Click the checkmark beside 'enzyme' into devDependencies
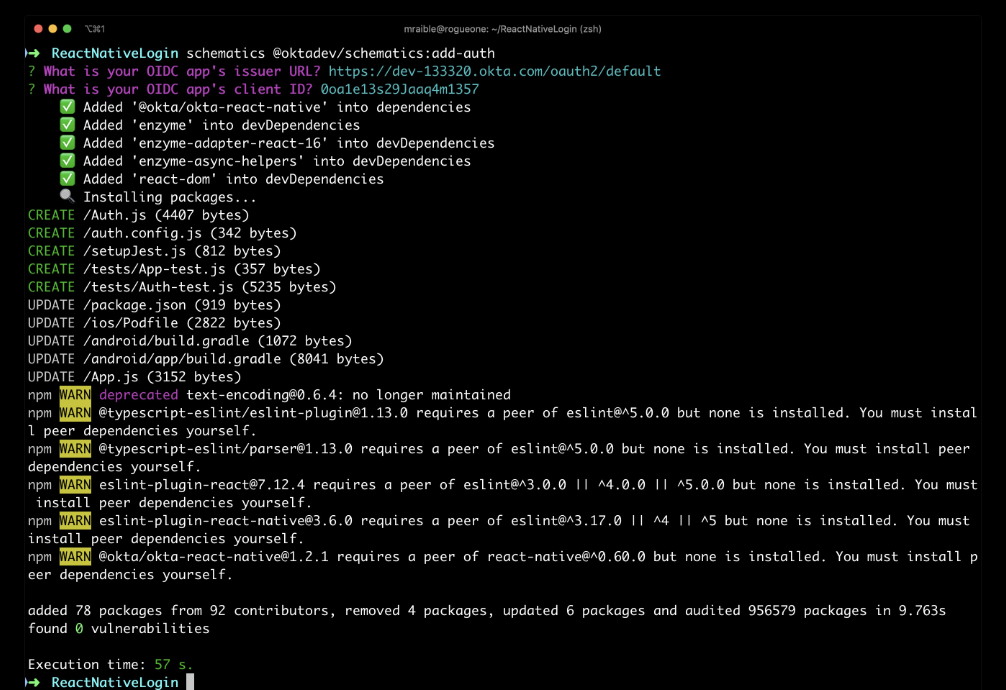 pyautogui.click(x=67, y=125)
